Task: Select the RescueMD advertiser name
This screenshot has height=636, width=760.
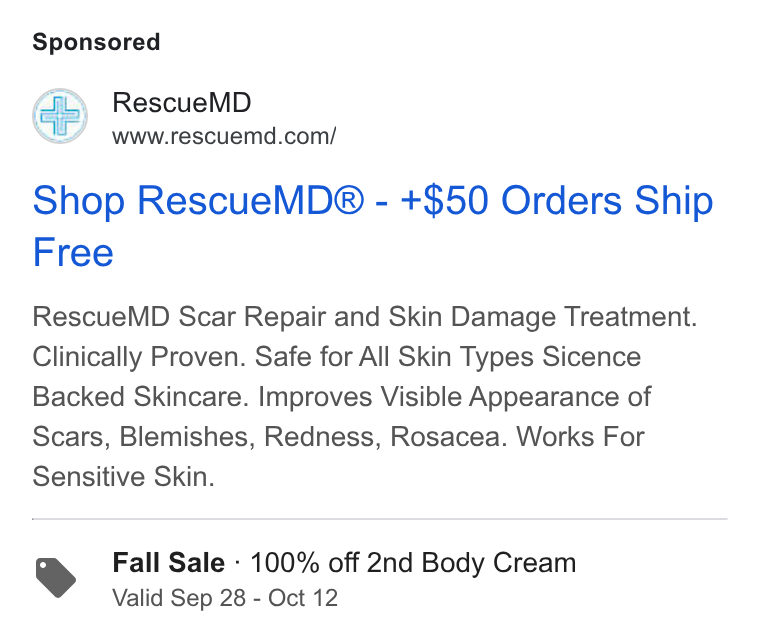Action: tap(182, 102)
